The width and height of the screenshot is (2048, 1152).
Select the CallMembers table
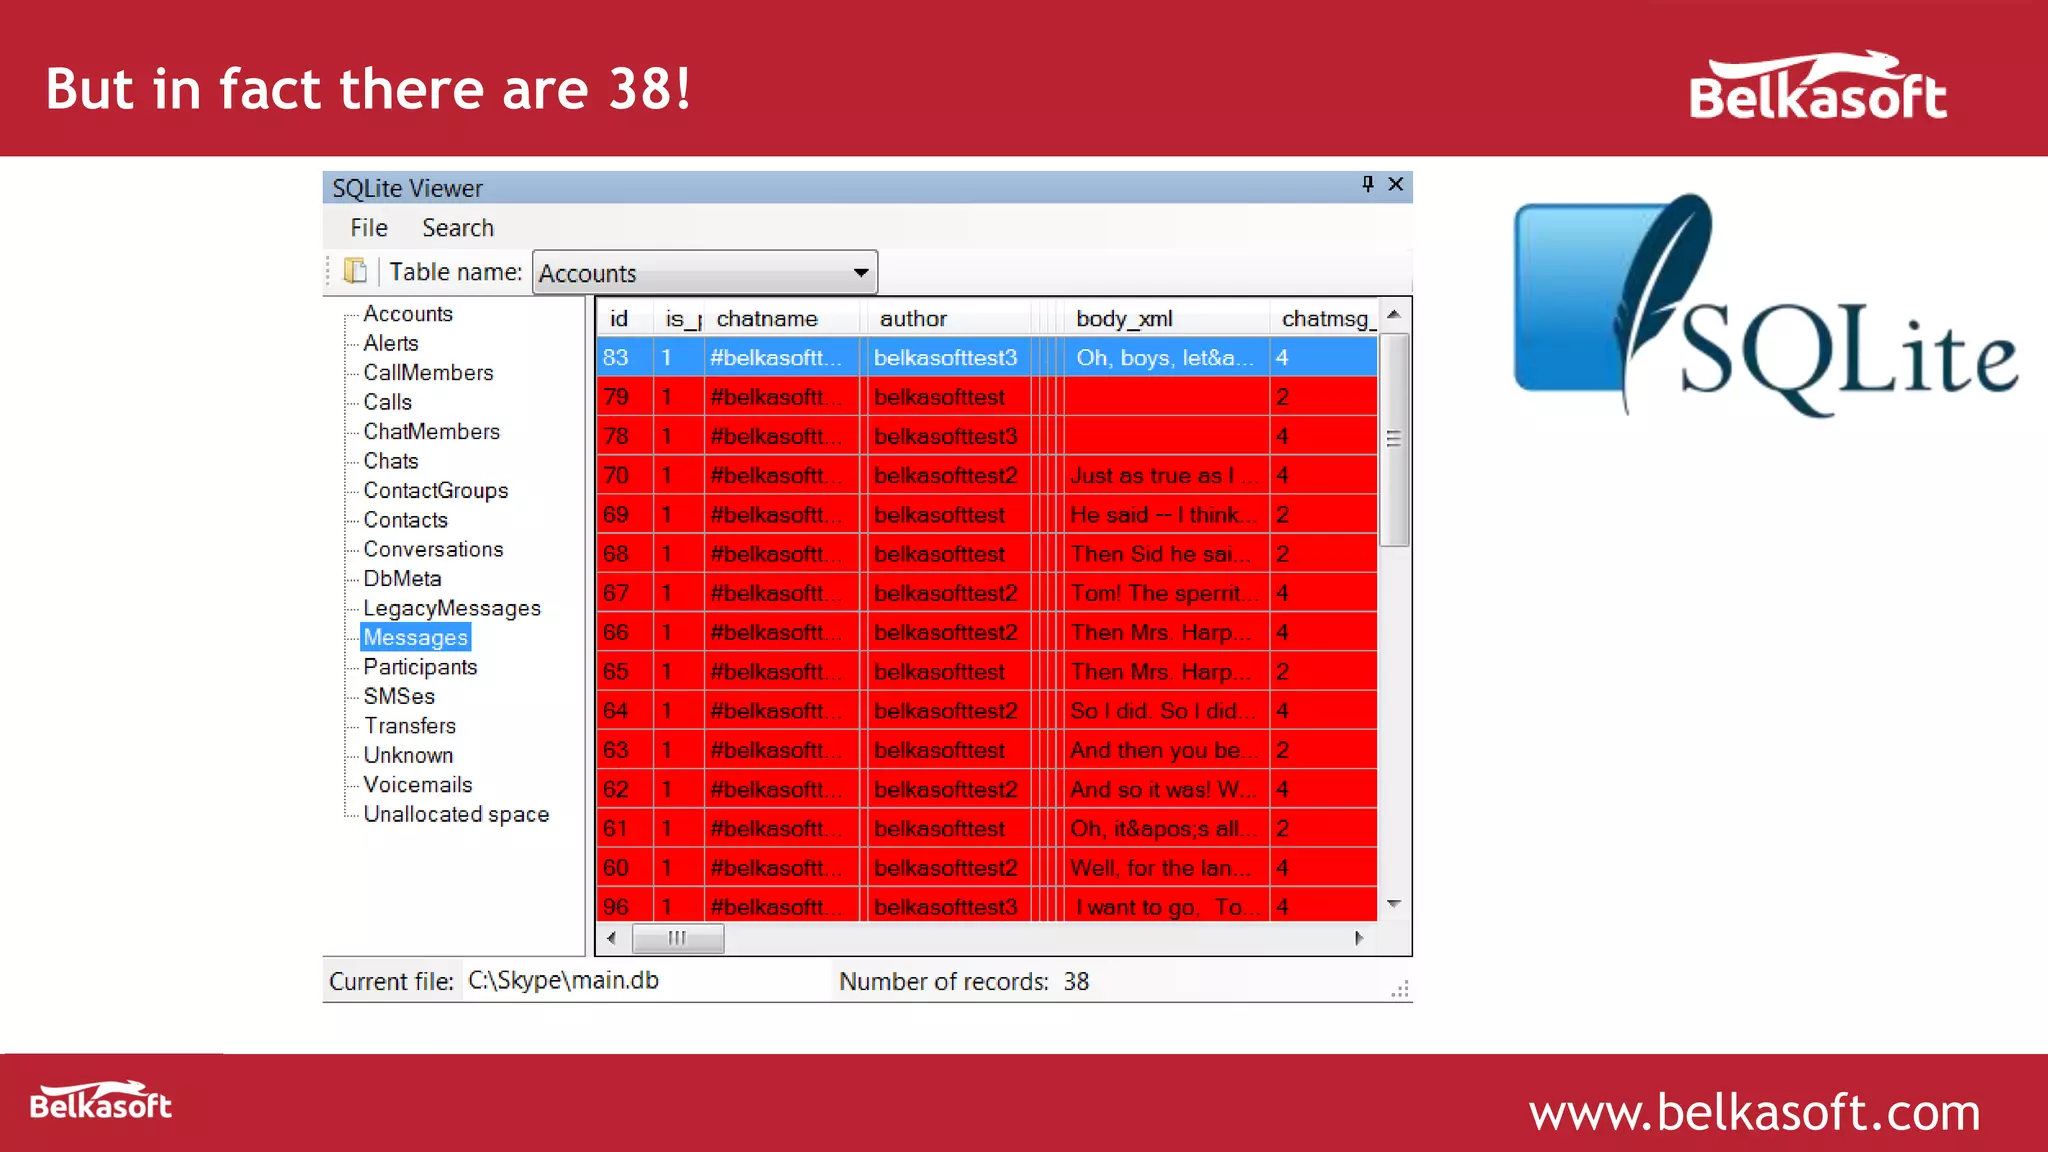click(x=429, y=373)
